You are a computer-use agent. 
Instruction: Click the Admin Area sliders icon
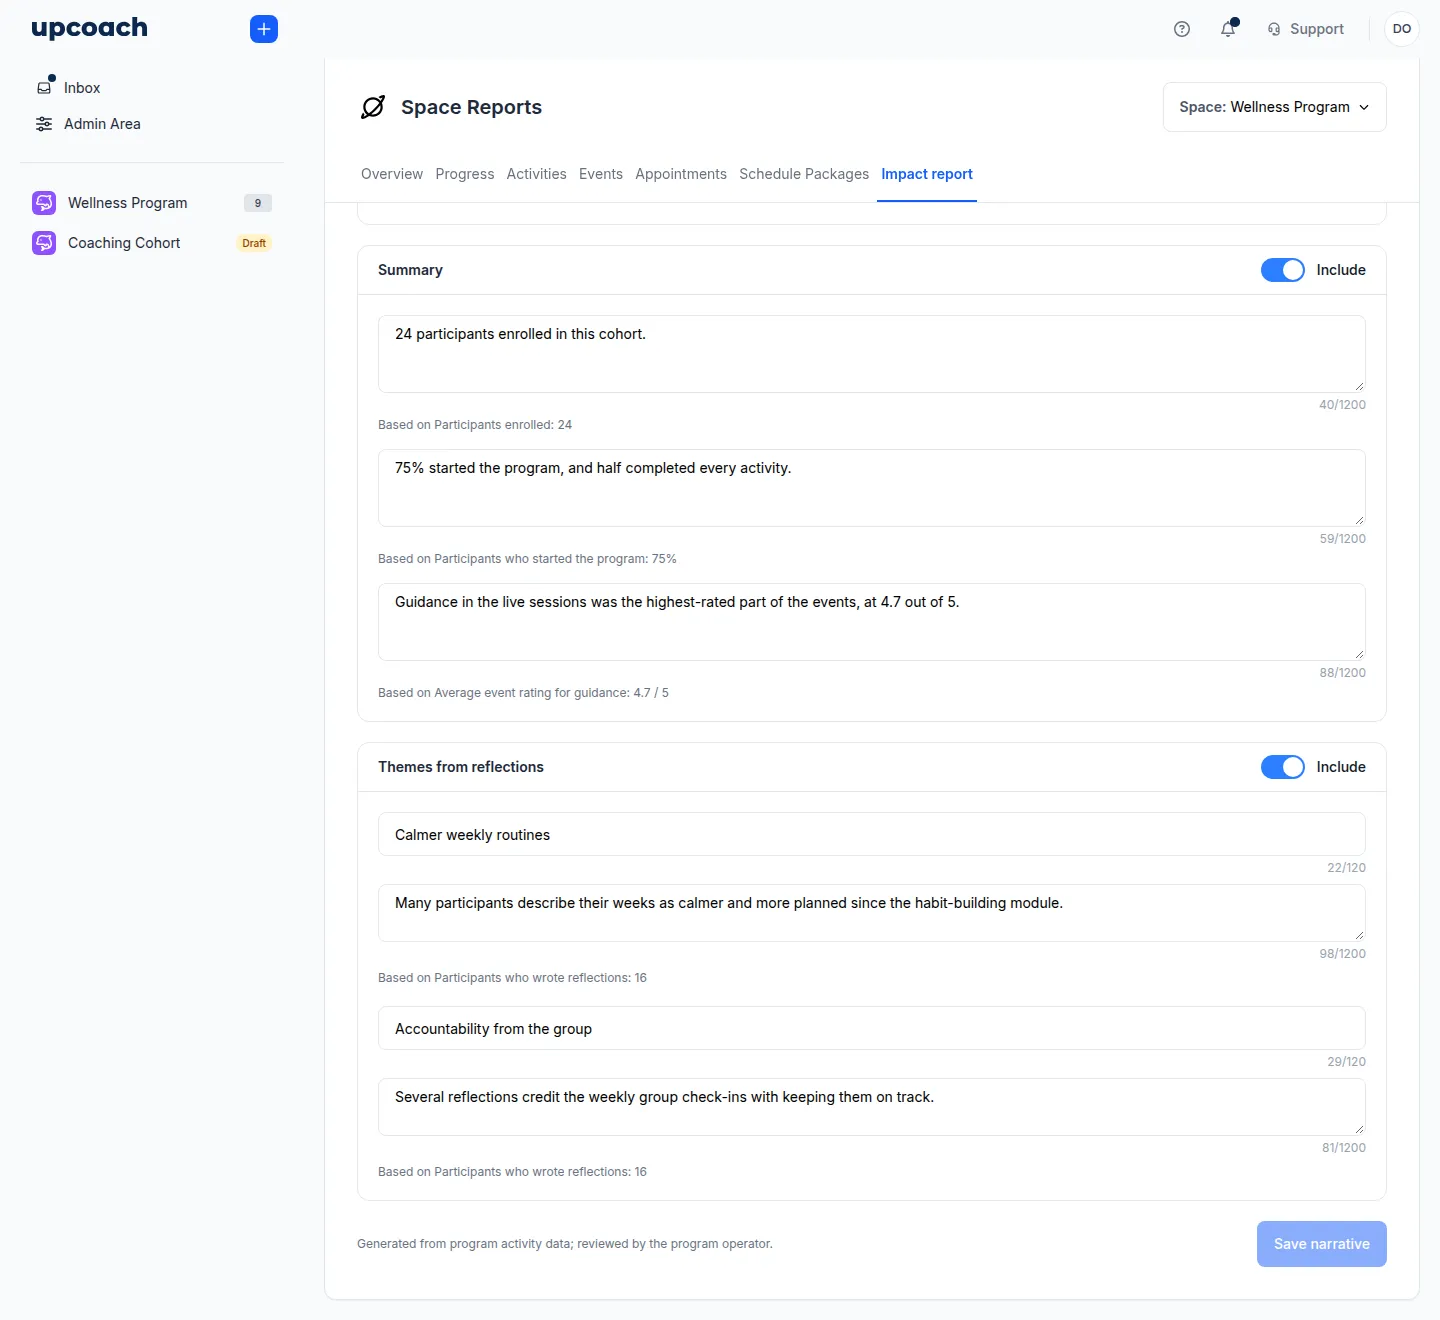pos(44,124)
